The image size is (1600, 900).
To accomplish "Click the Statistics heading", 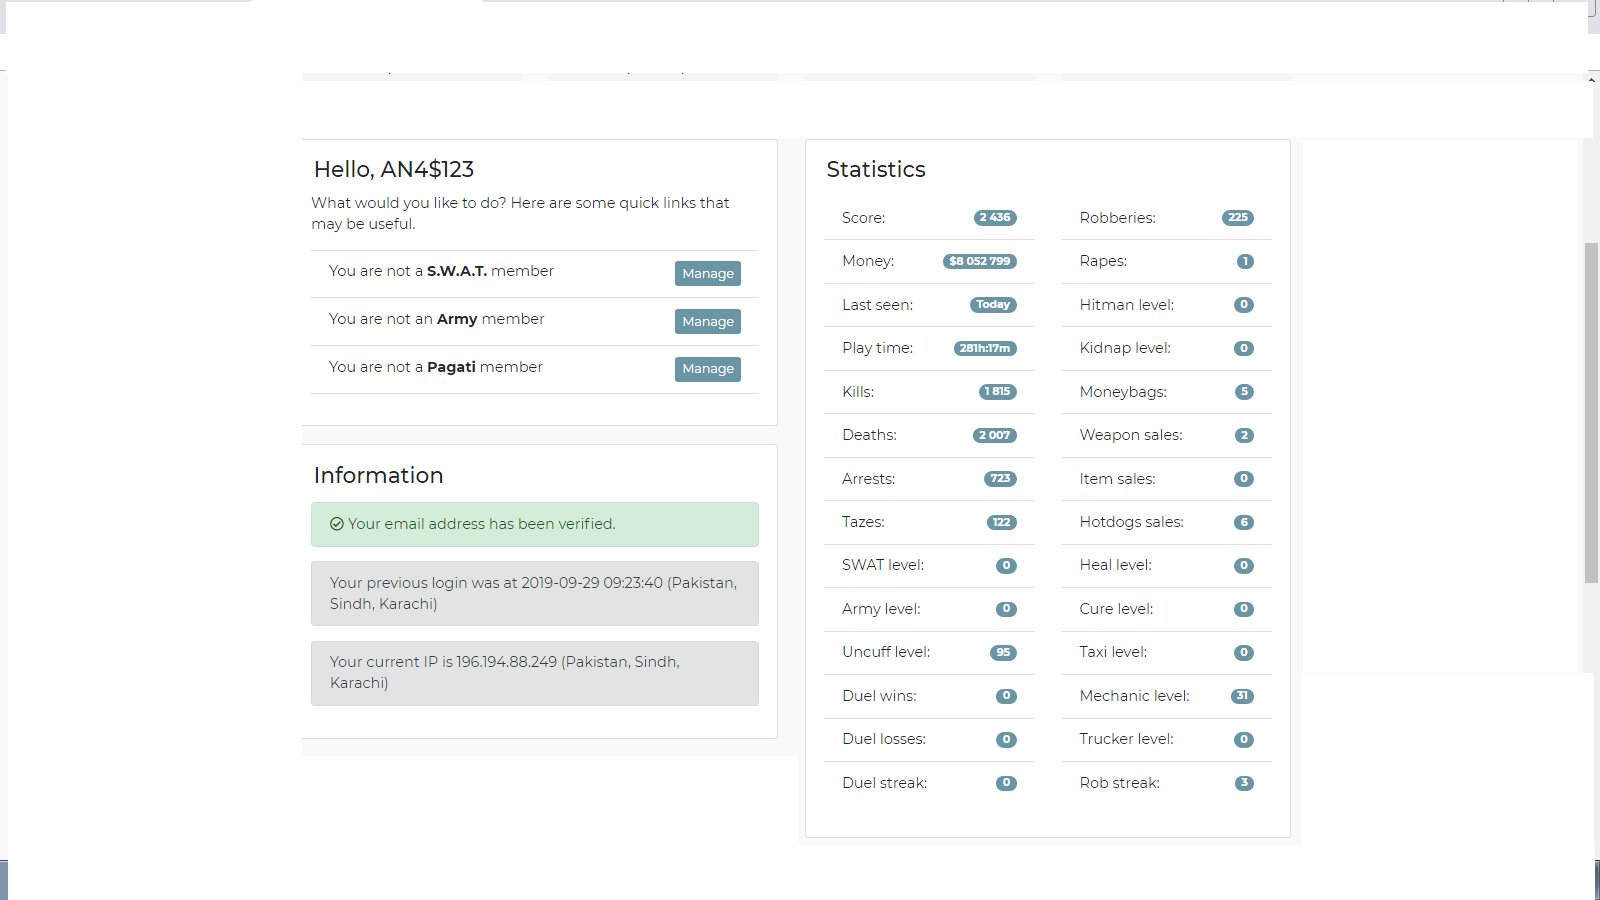I will (x=876, y=170).
